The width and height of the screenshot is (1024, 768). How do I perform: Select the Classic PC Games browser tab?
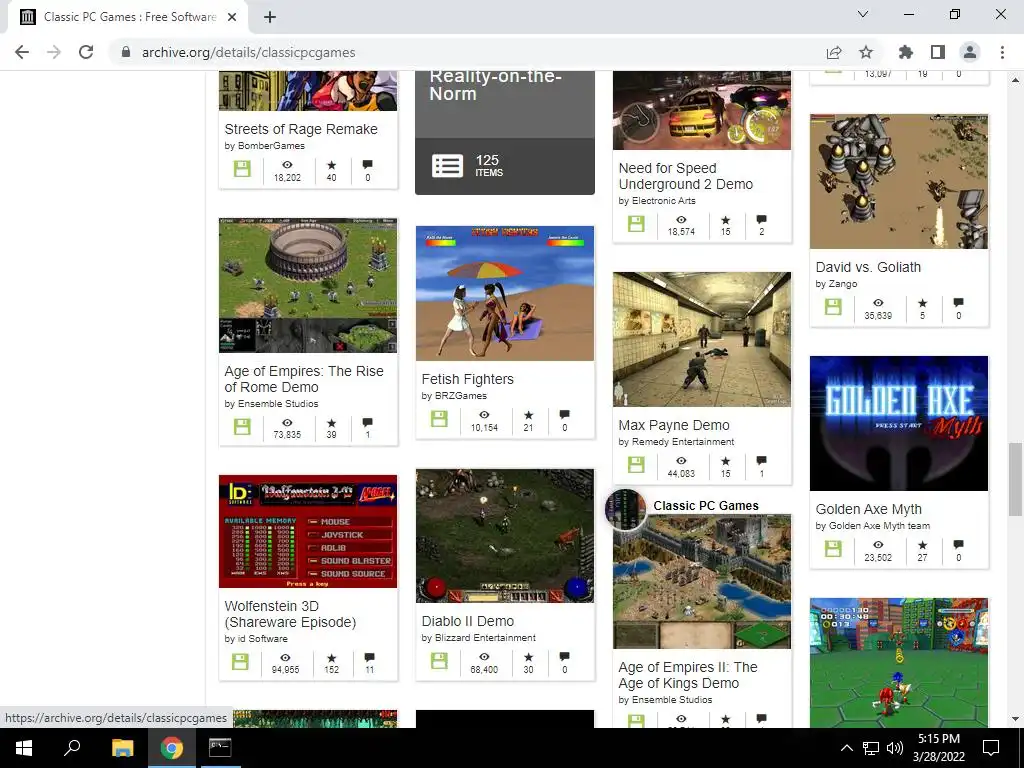click(128, 17)
